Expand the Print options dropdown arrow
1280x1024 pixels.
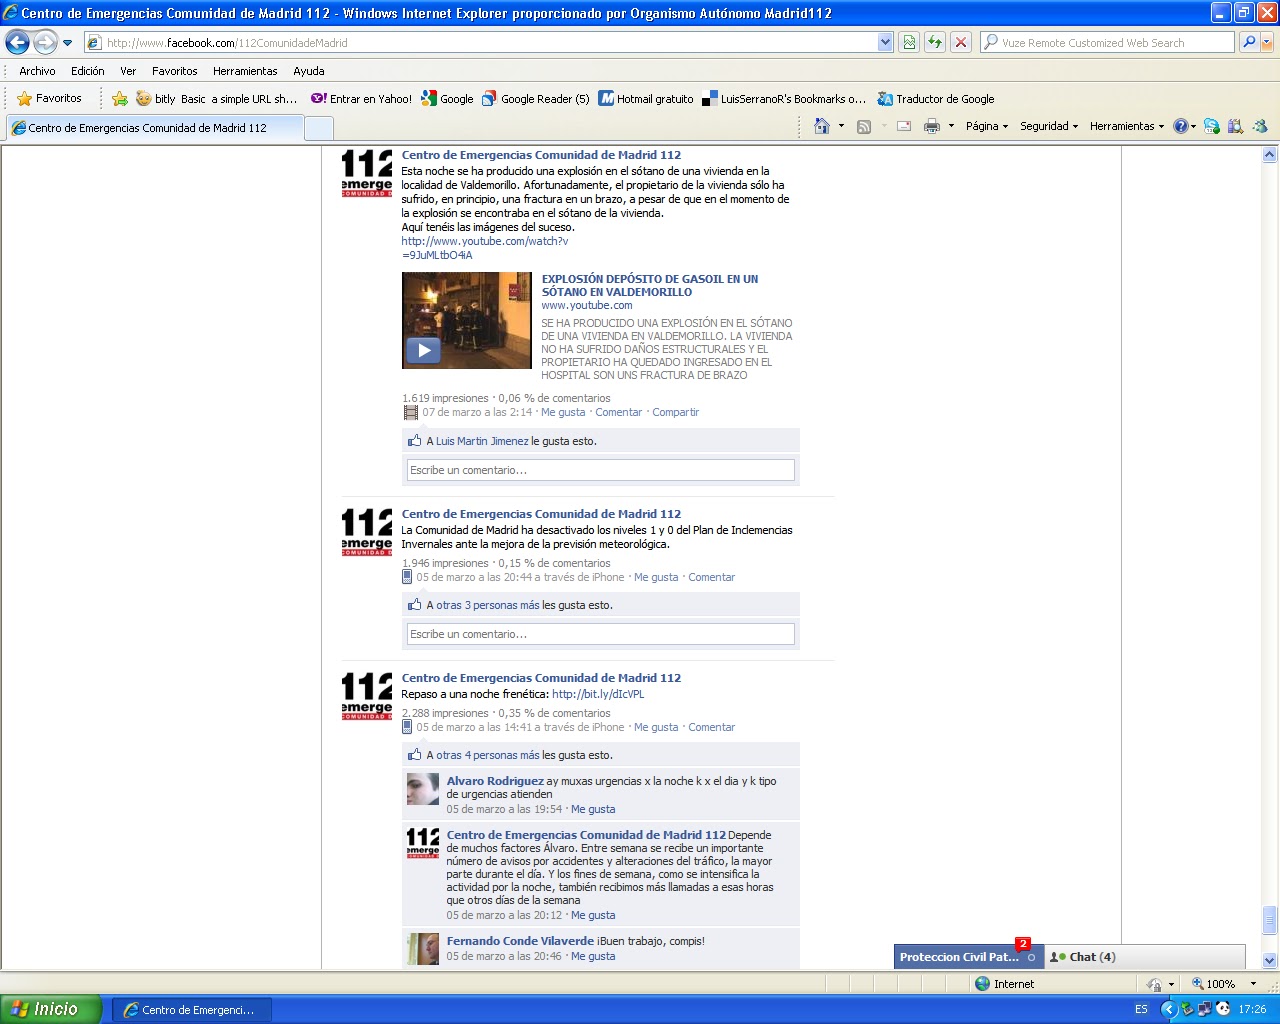(x=951, y=126)
